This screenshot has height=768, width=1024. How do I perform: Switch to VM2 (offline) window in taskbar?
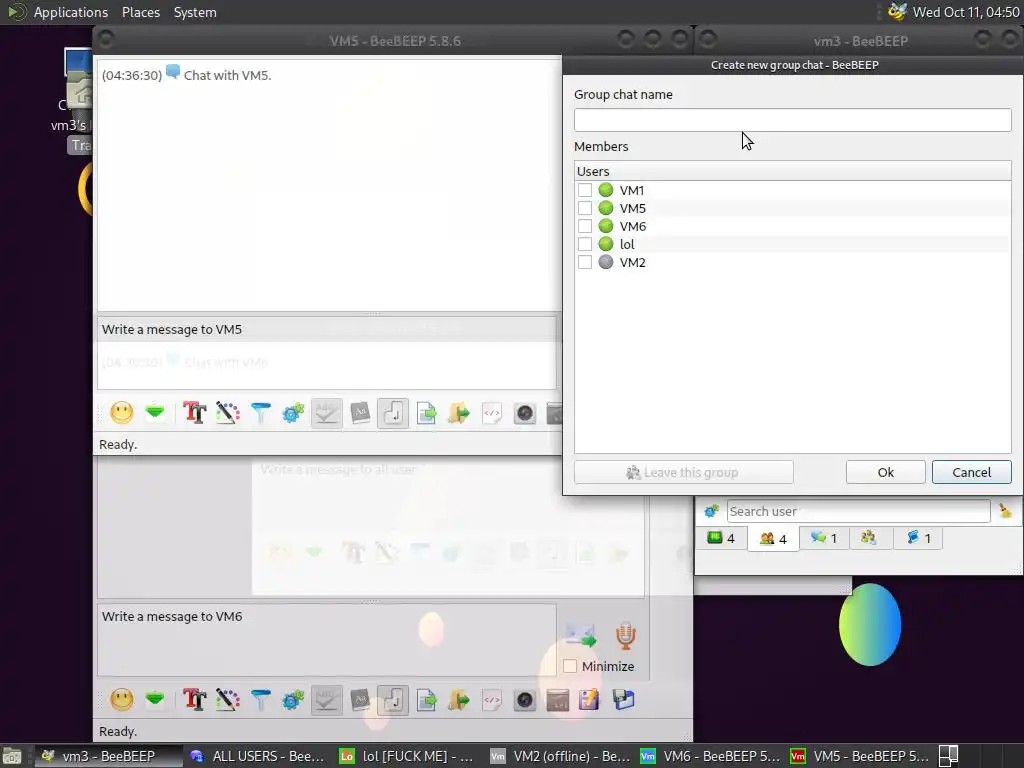pos(560,756)
